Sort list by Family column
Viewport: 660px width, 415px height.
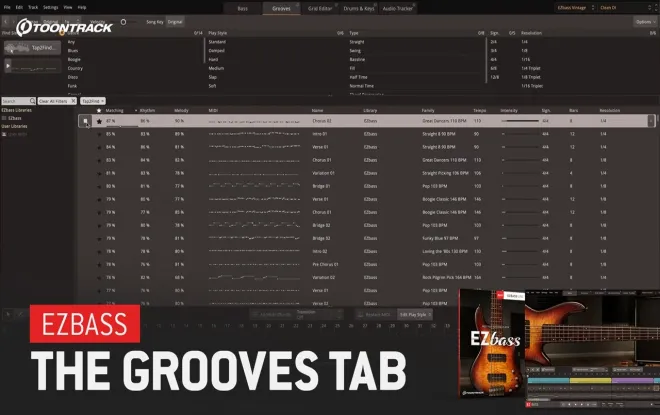(428, 111)
